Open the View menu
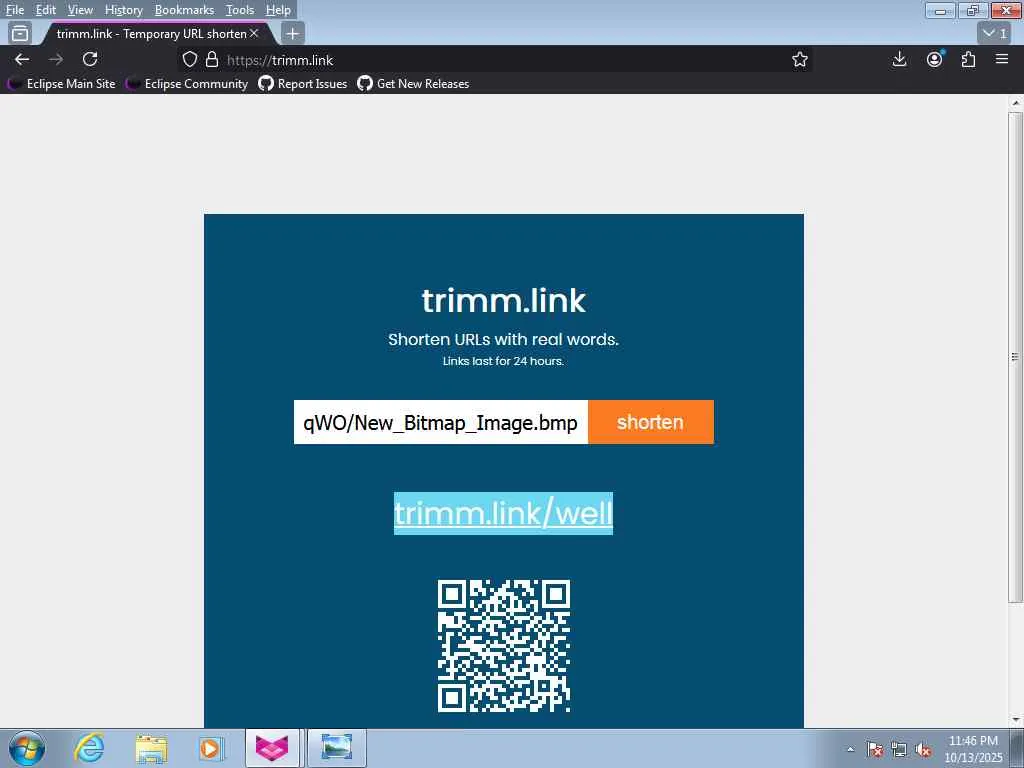 click(x=80, y=10)
